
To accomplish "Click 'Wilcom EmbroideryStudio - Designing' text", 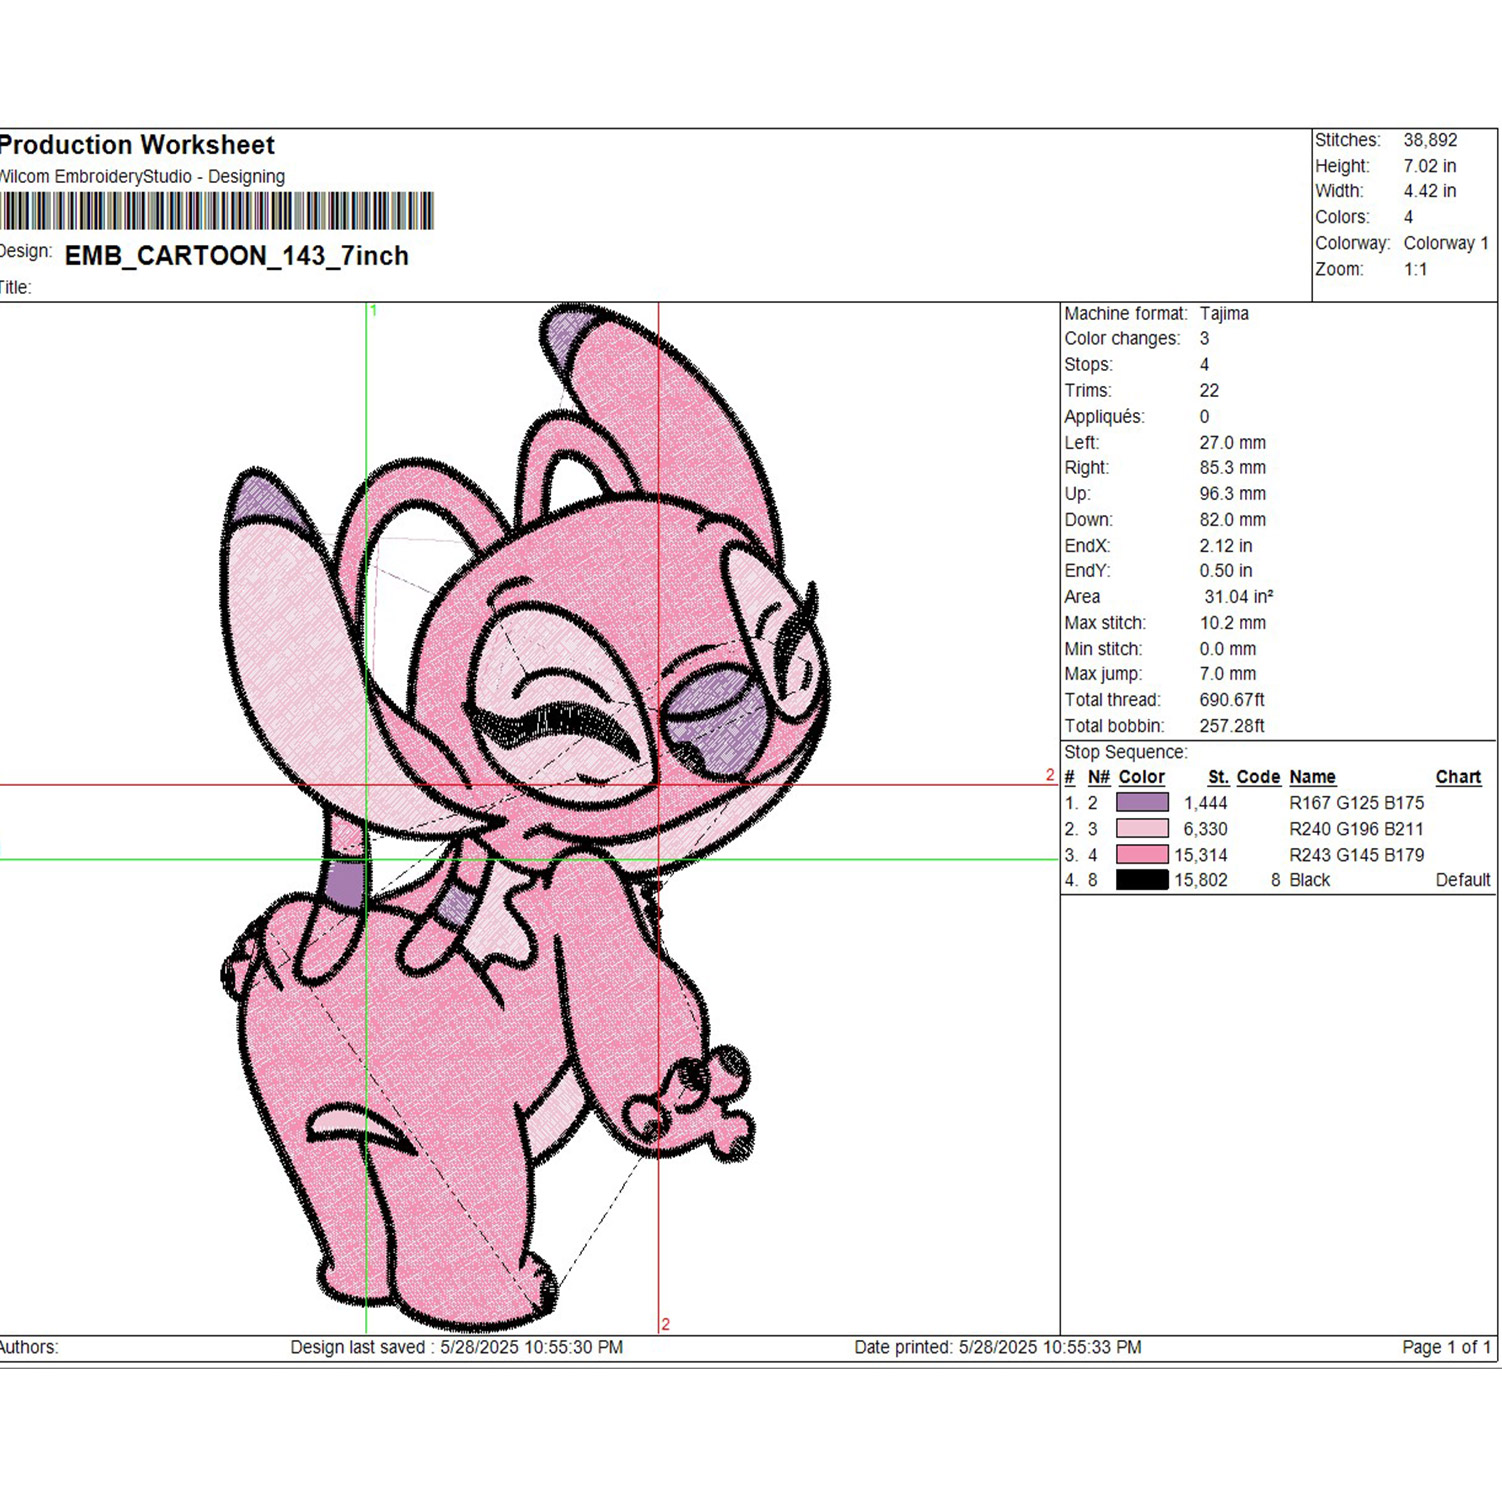I will pos(142,177).
